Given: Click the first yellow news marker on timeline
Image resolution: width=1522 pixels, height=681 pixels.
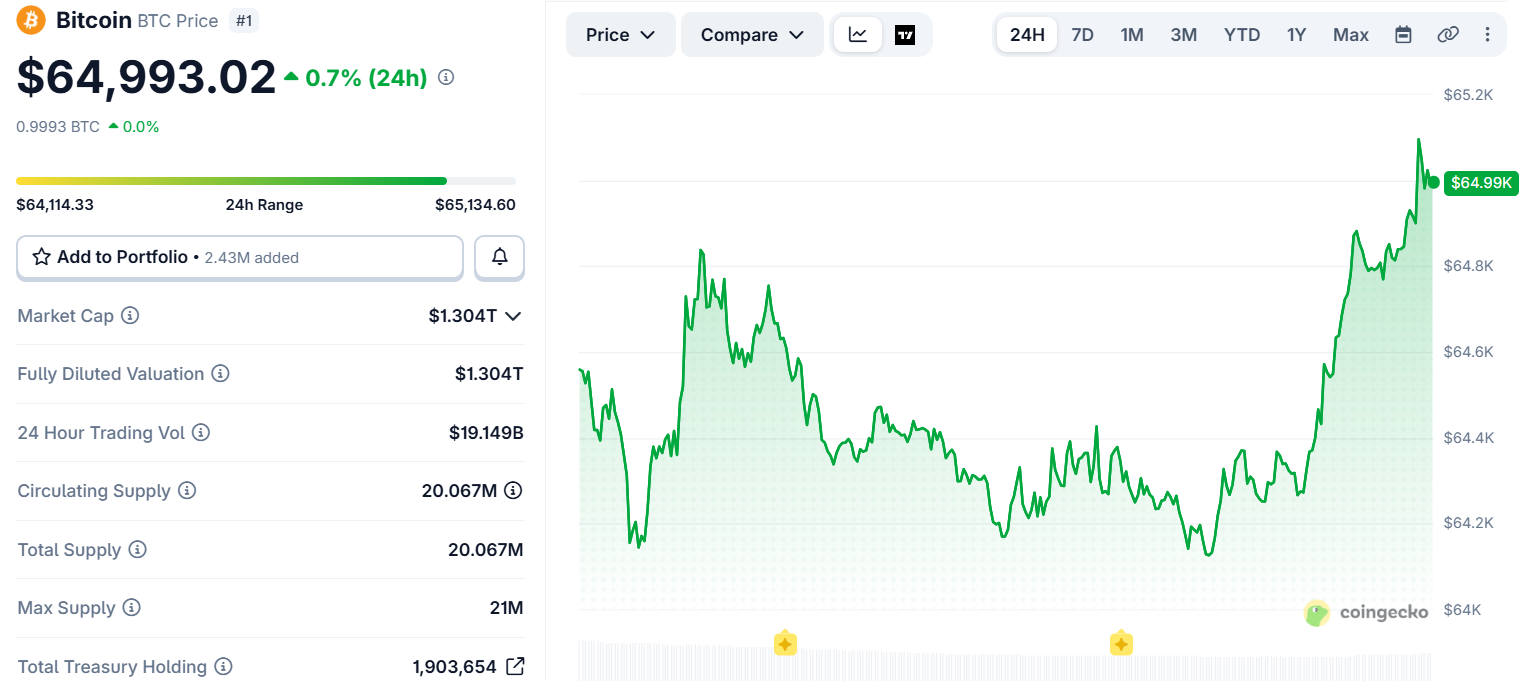Looking at the screenshot, I should [785, 644].
